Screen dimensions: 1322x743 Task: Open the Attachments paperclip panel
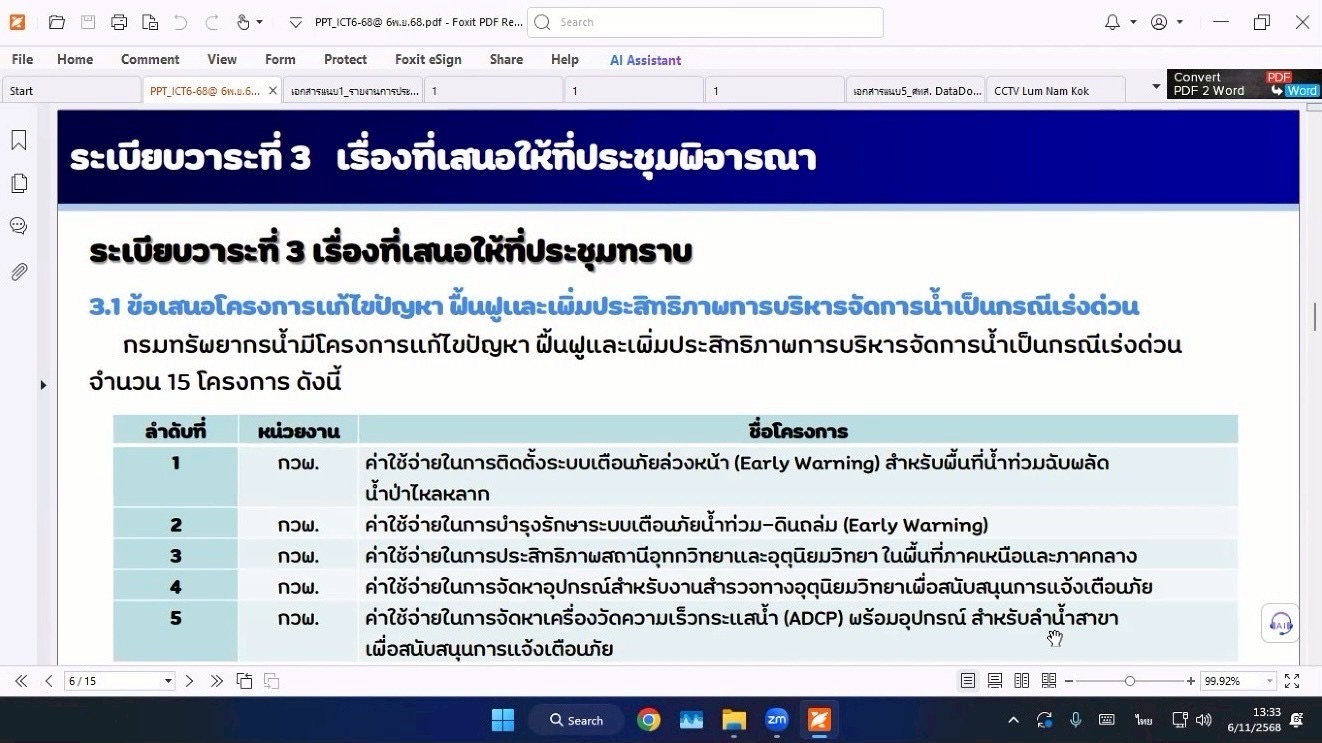pos(18,271)
